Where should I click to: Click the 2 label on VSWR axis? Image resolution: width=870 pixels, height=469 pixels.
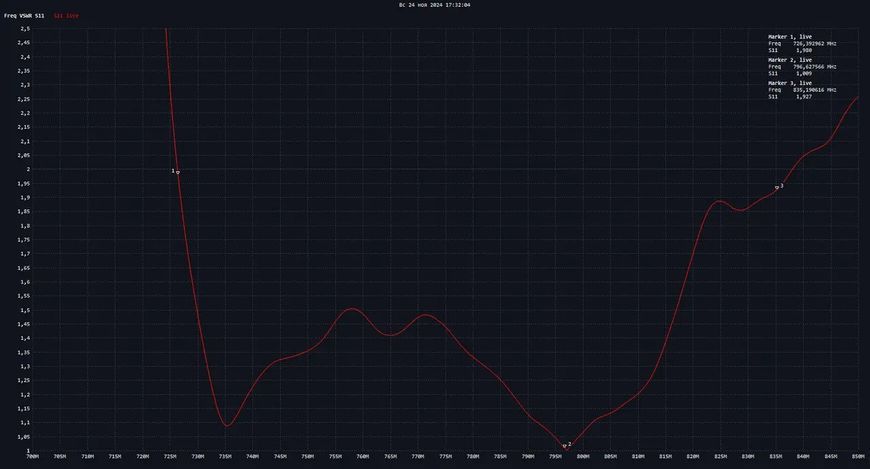[x=28, y=169]
